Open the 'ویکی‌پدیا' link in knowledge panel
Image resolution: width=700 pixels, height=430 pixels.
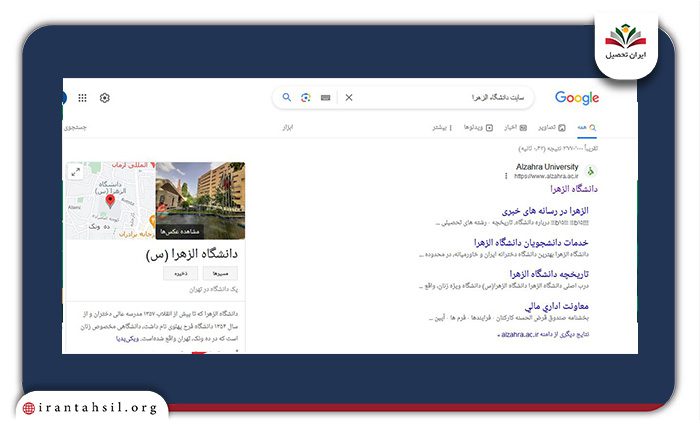127,339
